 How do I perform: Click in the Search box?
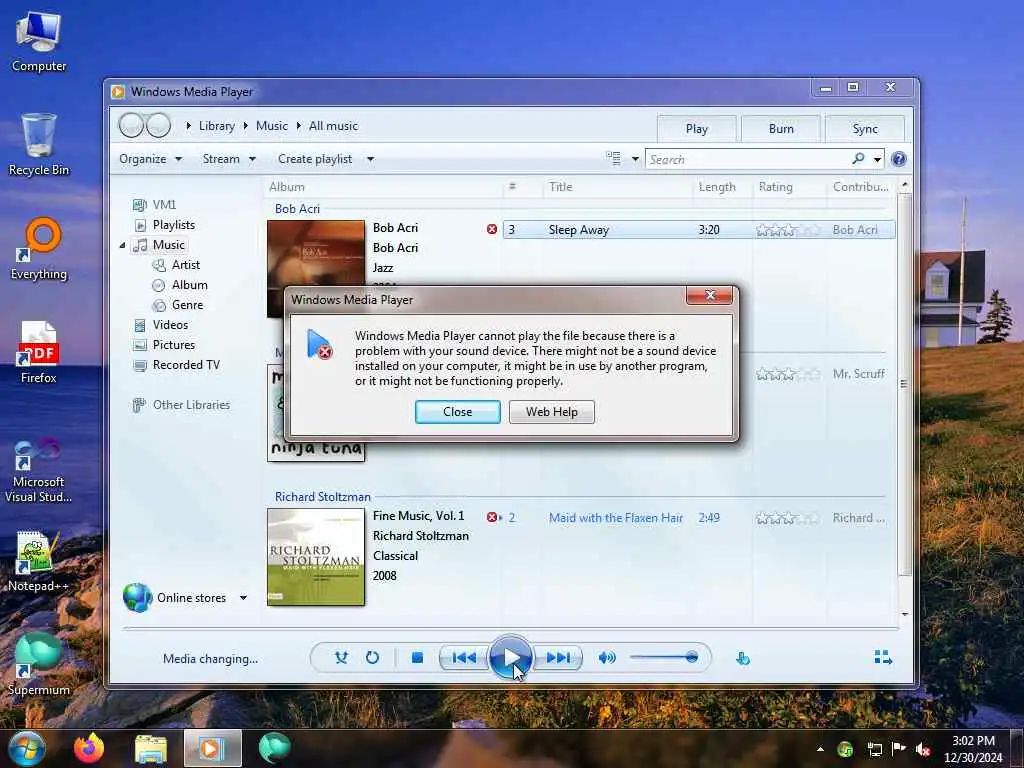click(x=746, y=159)
